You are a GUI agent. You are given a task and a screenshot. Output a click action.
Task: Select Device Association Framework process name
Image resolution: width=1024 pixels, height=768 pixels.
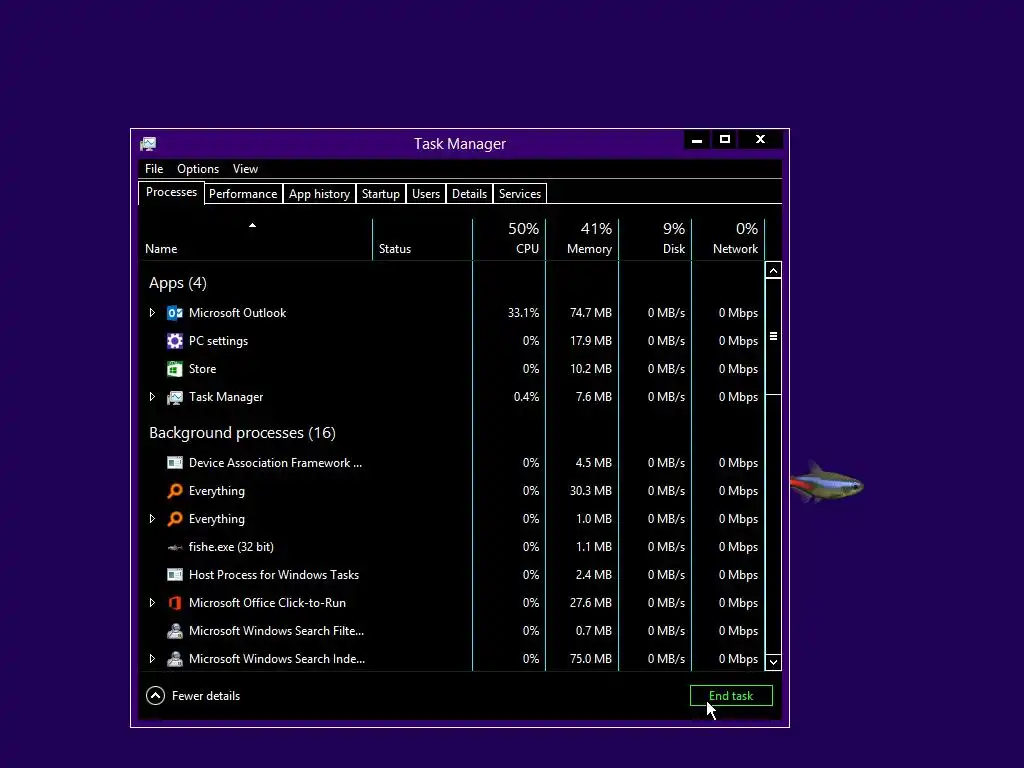coord(275,463)
